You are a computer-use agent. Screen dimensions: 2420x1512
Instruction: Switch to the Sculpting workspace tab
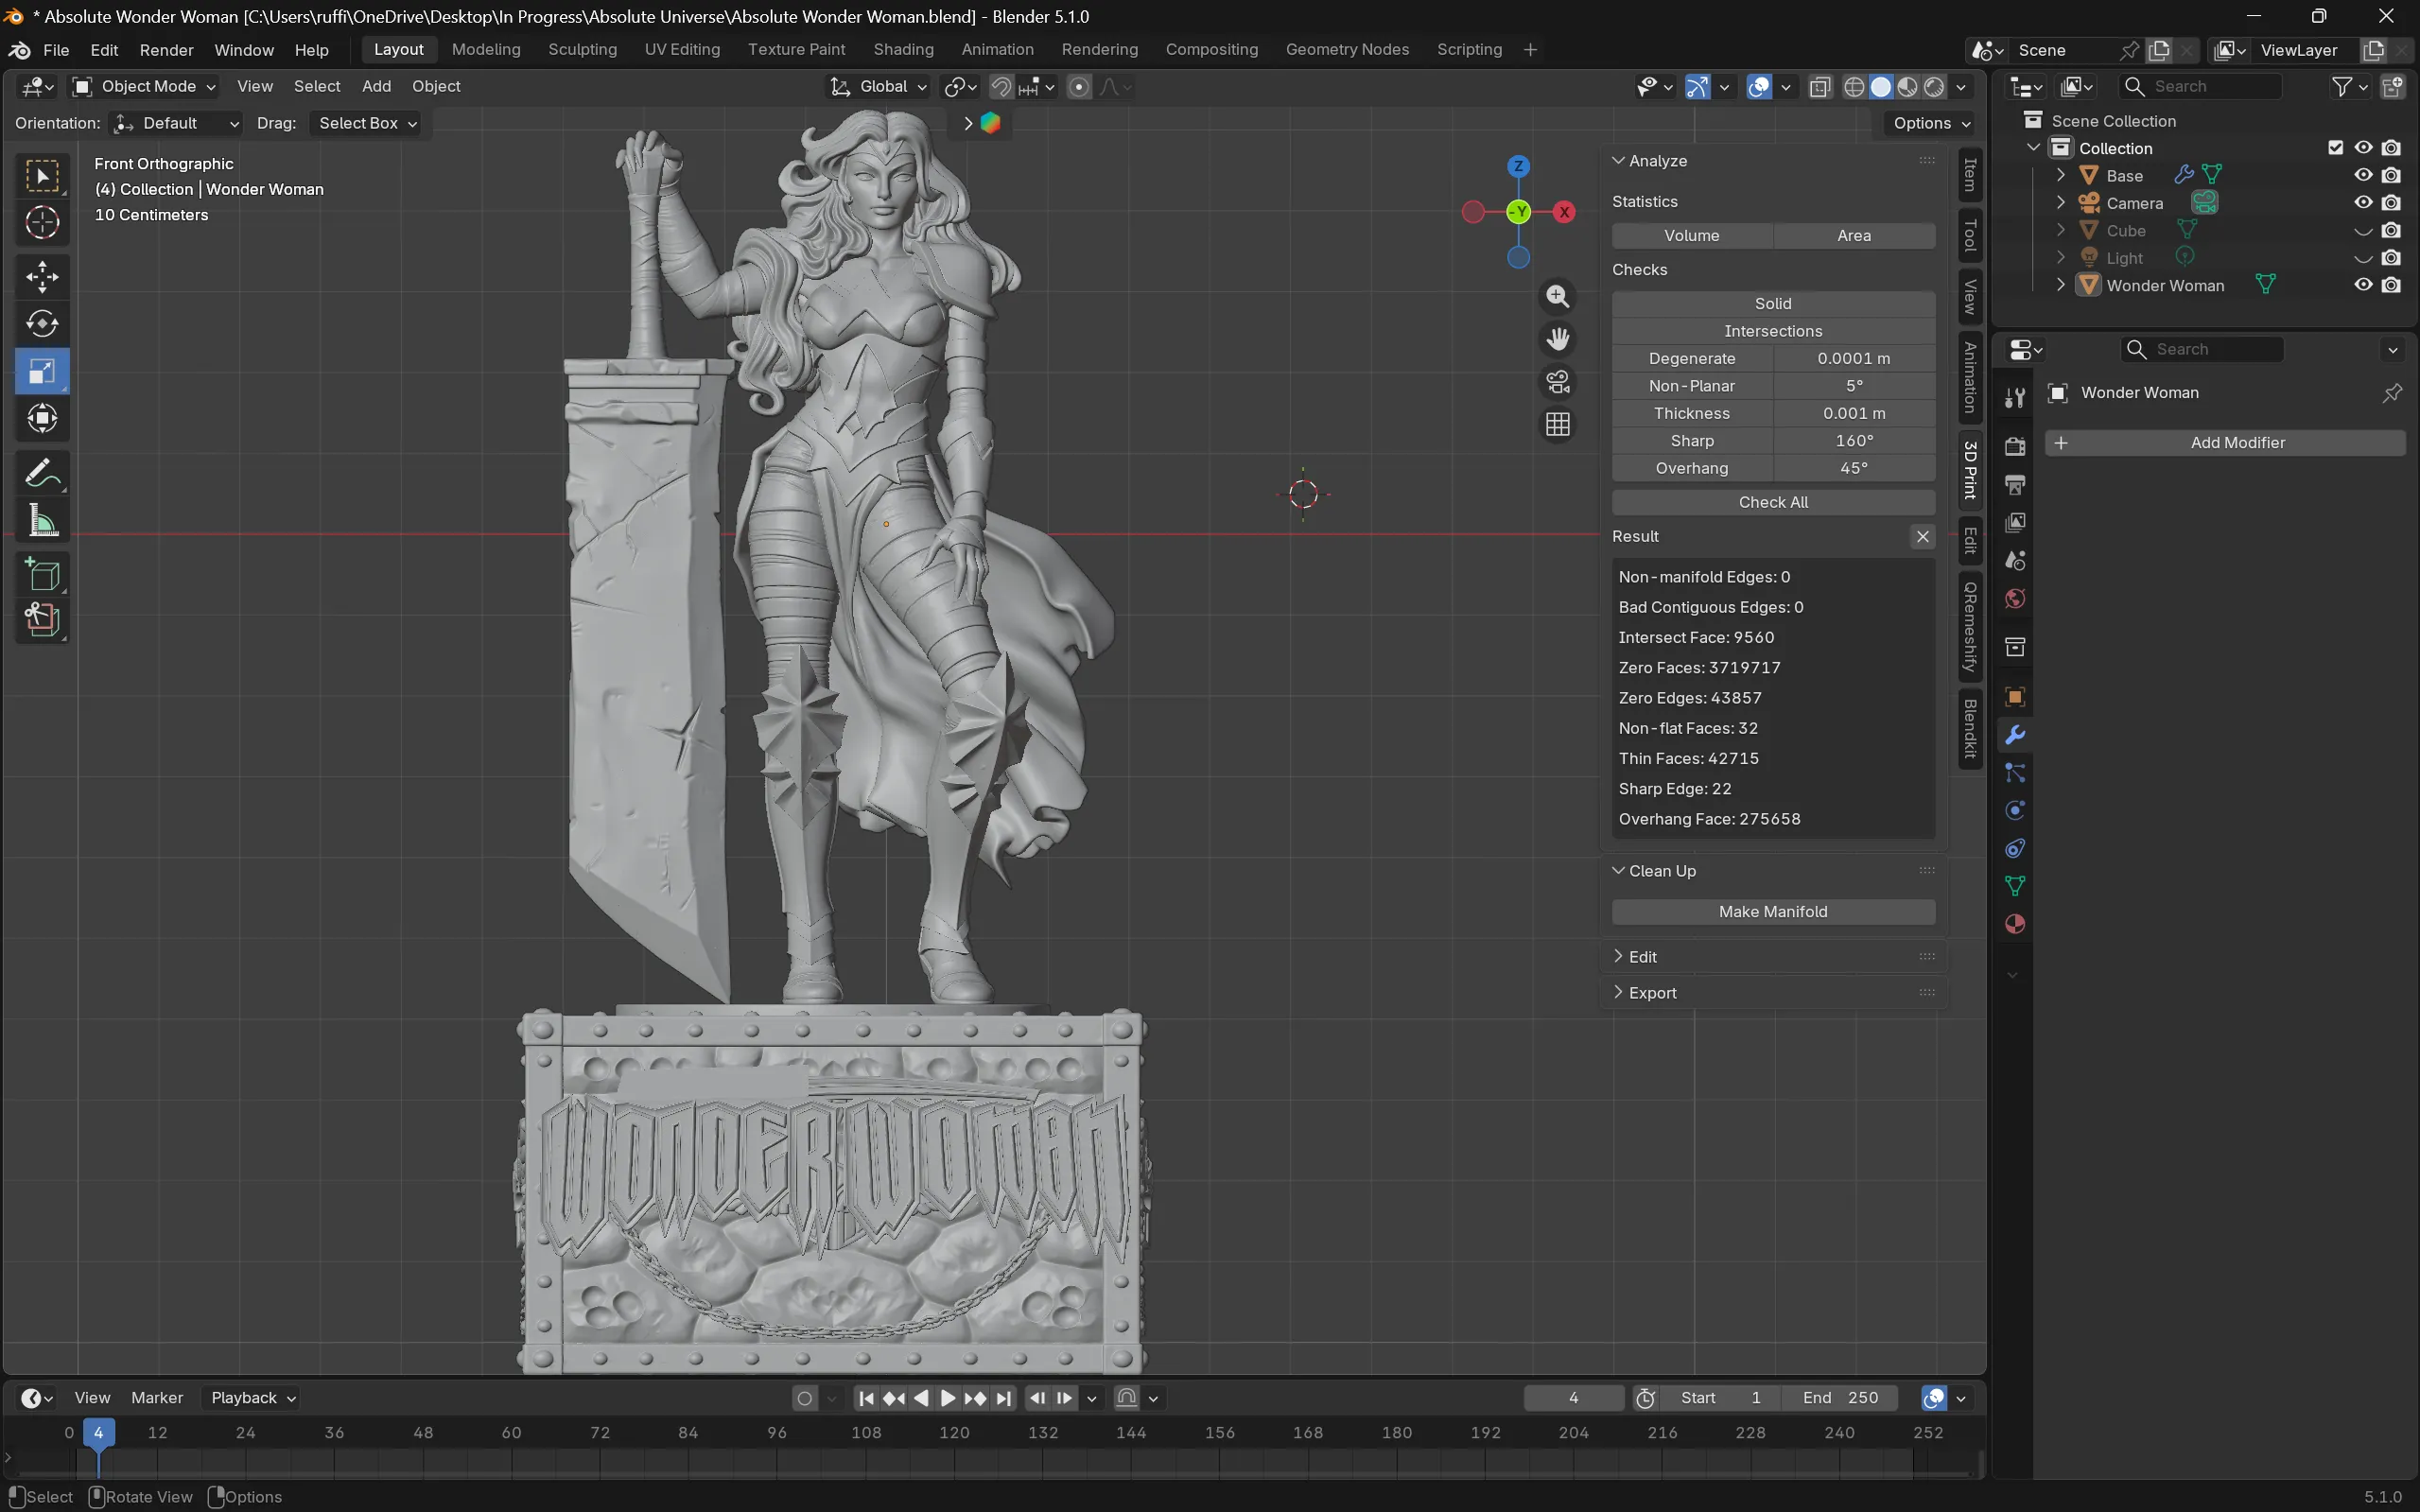(x=582, y=50)
